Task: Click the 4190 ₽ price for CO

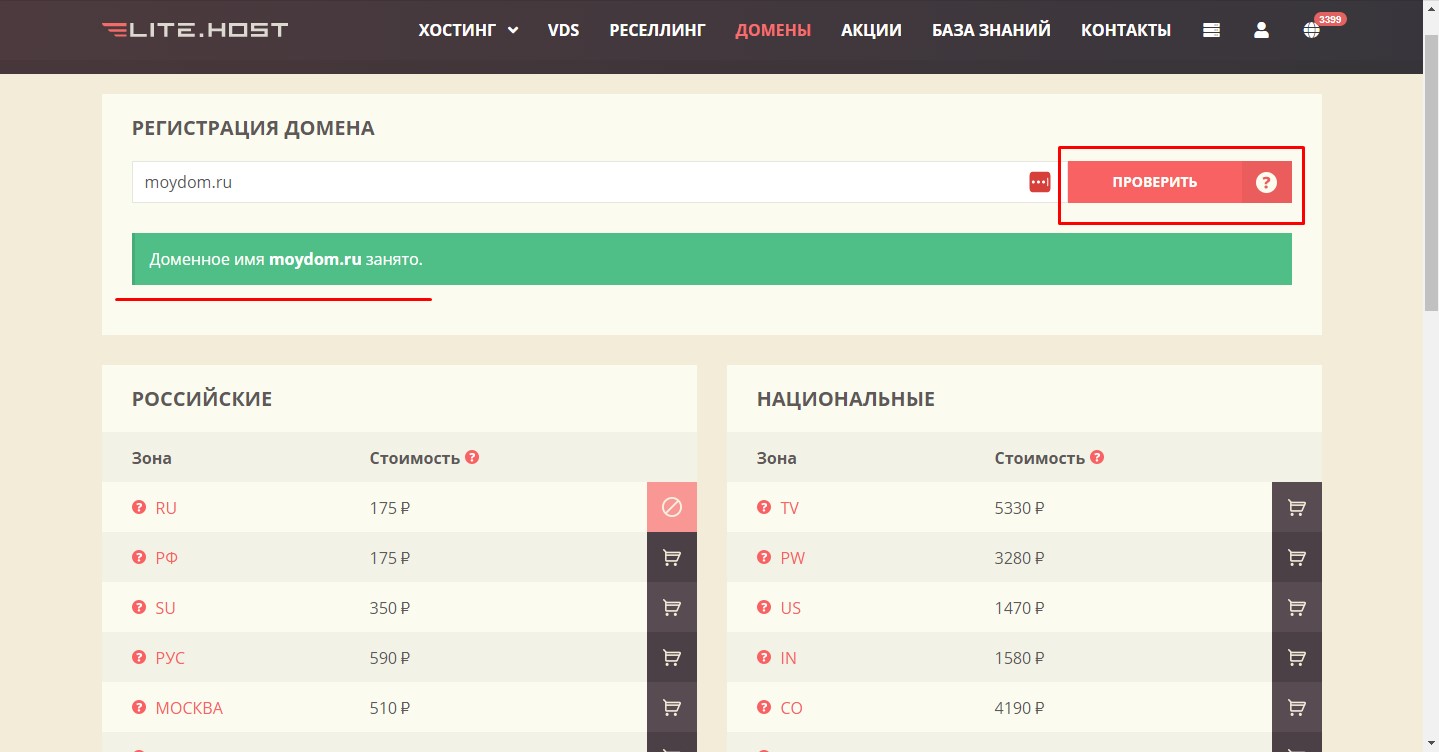Action: pyautogui.click(x=1020, y=708)
